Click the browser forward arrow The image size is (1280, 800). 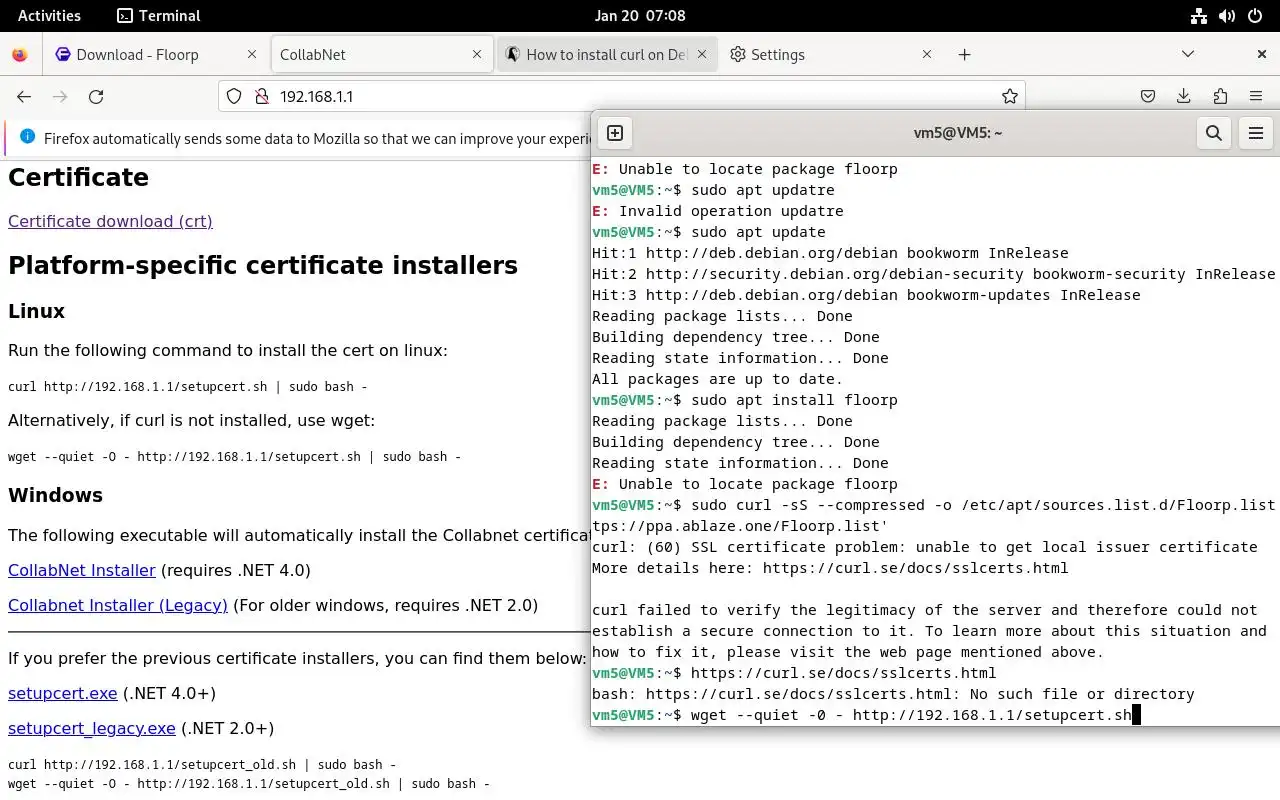(60, 96)
